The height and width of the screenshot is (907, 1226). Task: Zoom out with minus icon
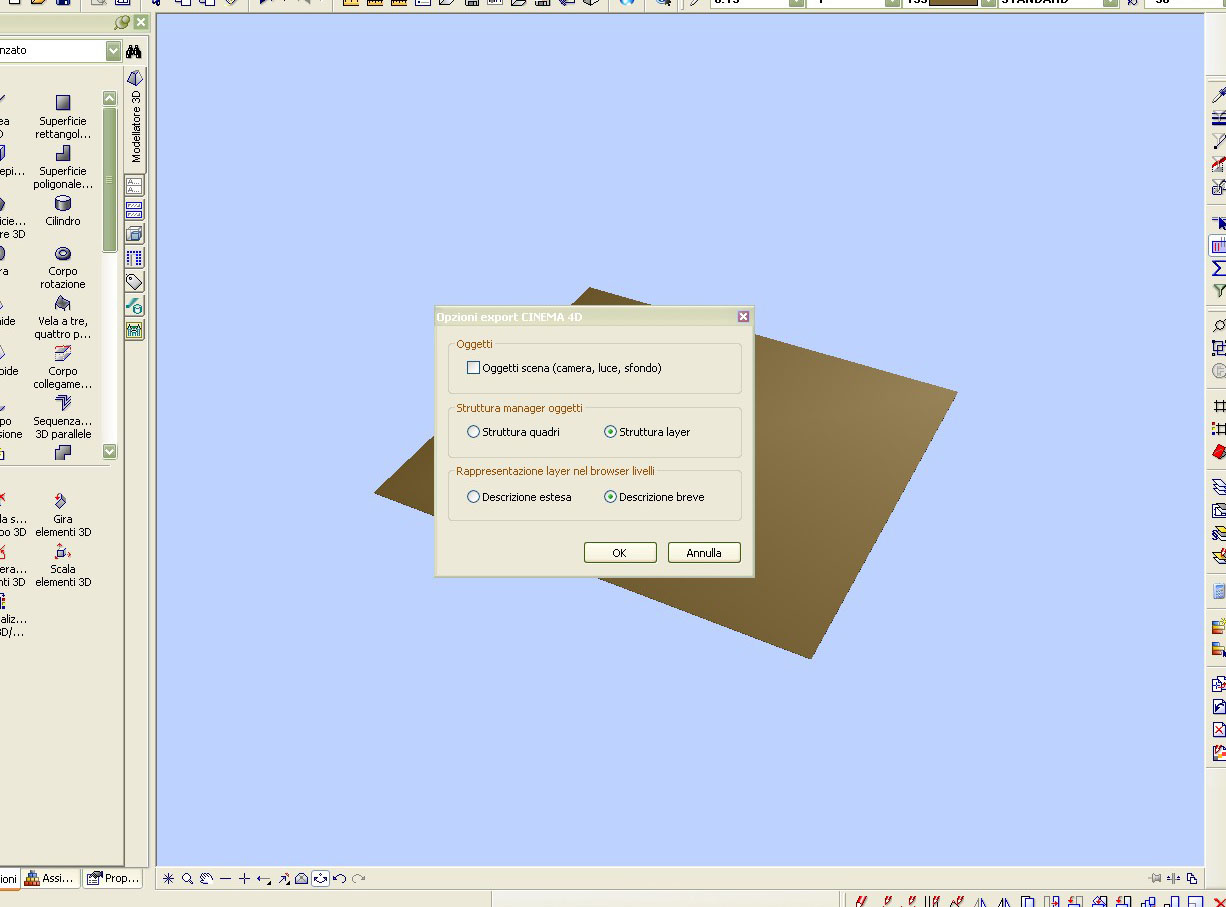225,879
